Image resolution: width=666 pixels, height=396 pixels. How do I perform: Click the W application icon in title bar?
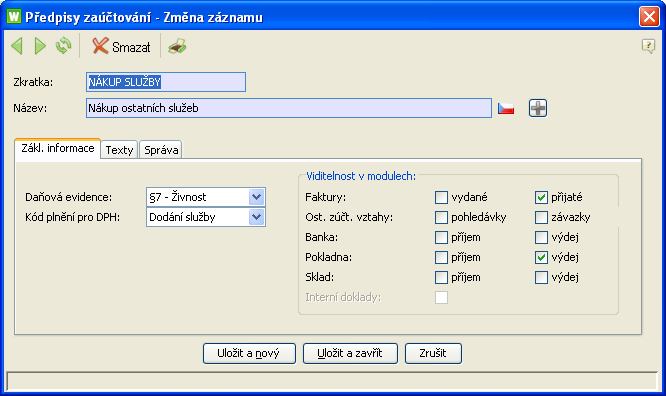(14, 17)
